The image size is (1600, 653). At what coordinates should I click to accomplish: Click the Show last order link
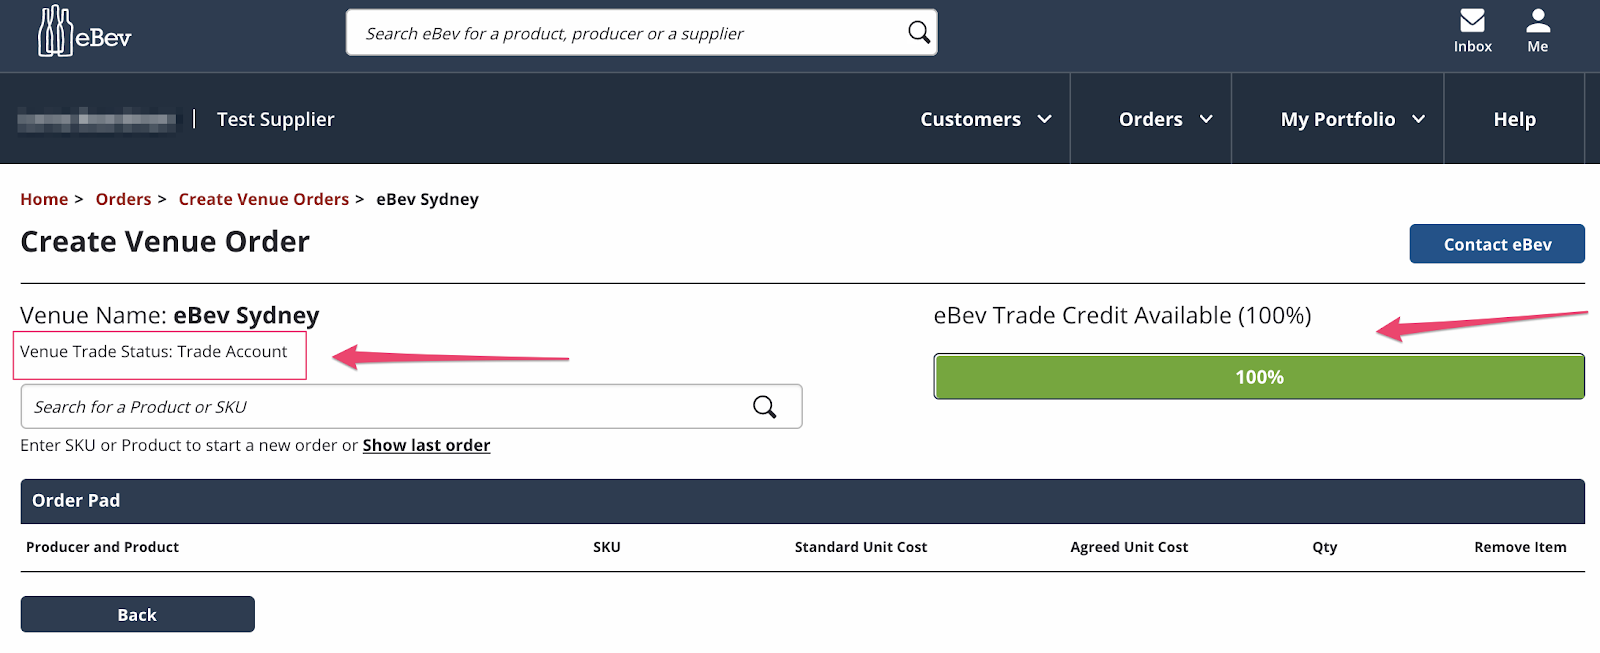(426, 445)
